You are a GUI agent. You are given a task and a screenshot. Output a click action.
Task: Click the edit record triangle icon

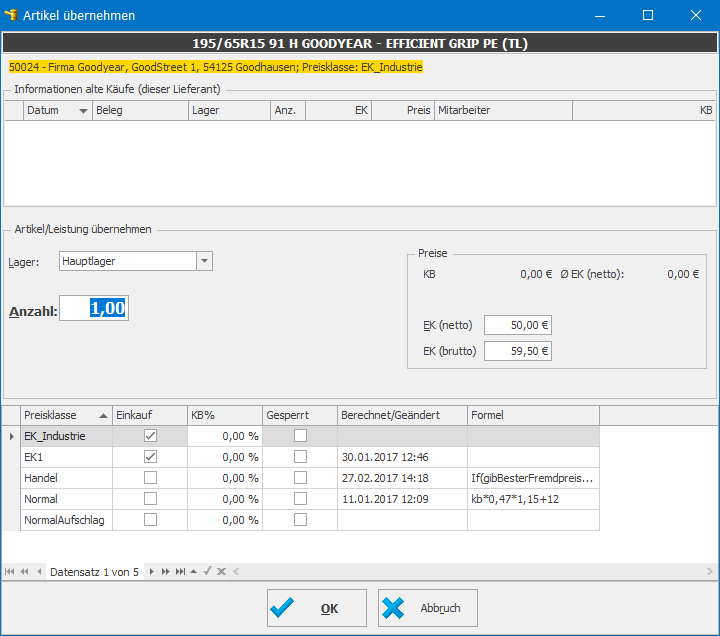pos(194,571)
